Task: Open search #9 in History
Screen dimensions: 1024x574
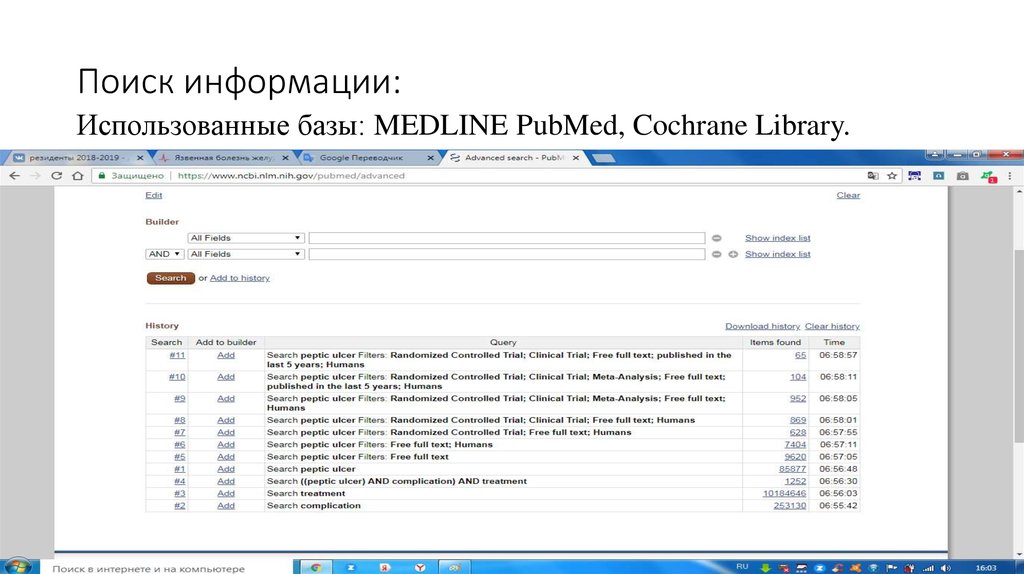Action: (180, 398)
